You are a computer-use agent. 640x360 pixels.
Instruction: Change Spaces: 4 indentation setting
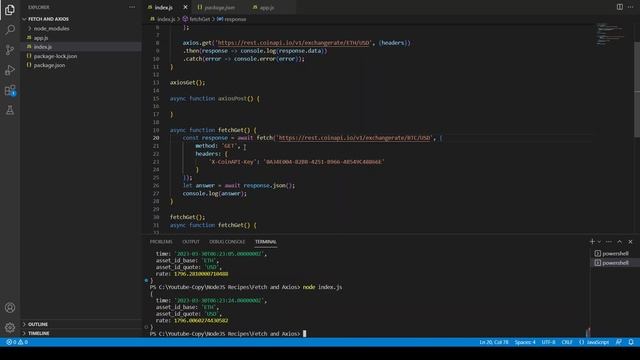(x=525, y=342)
